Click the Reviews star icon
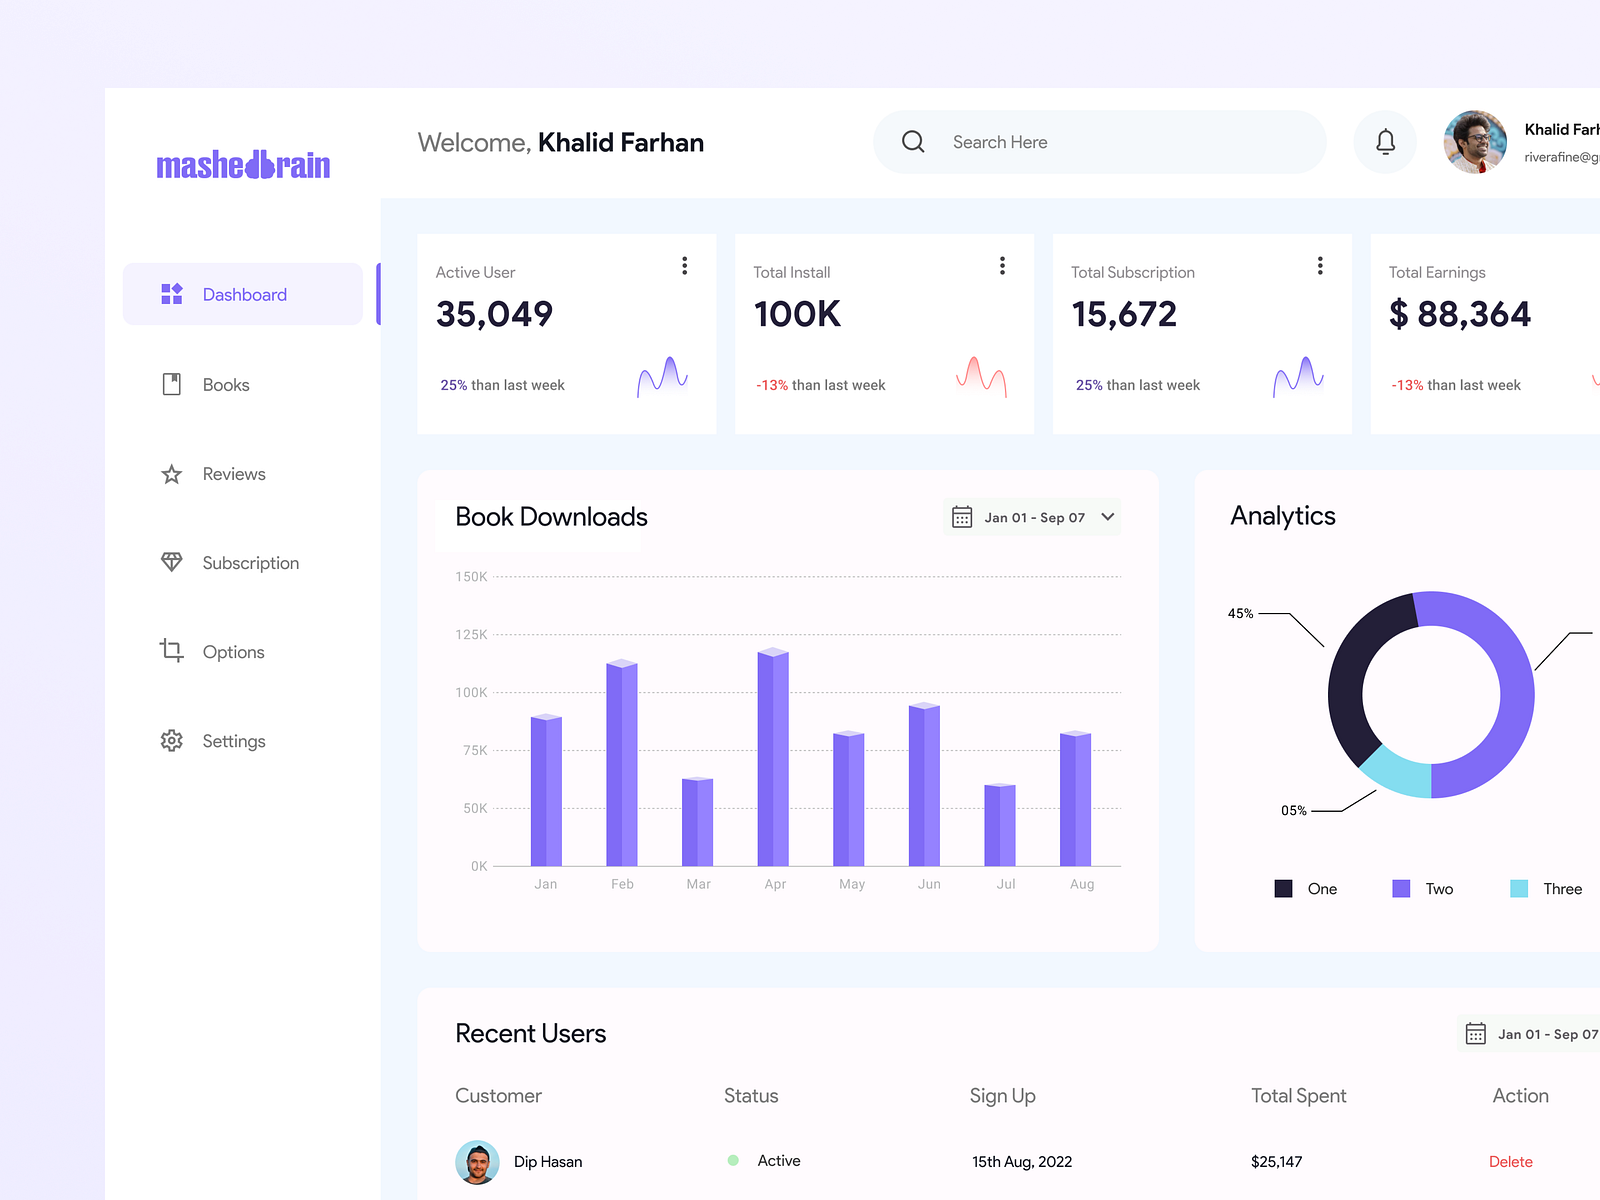 (x=171, y=473)
